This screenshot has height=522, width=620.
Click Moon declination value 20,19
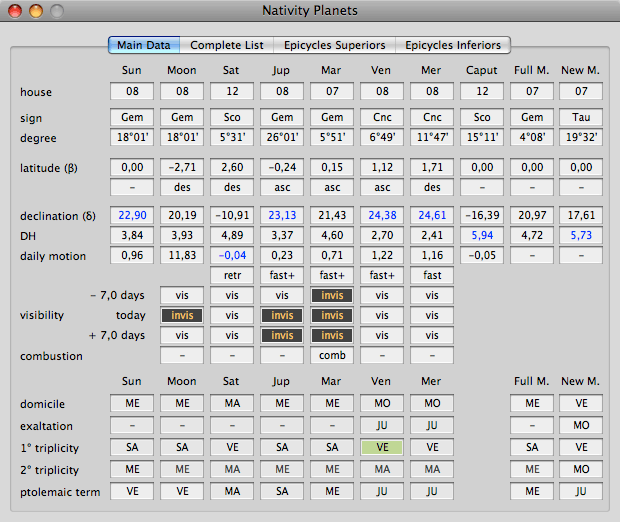182,216
